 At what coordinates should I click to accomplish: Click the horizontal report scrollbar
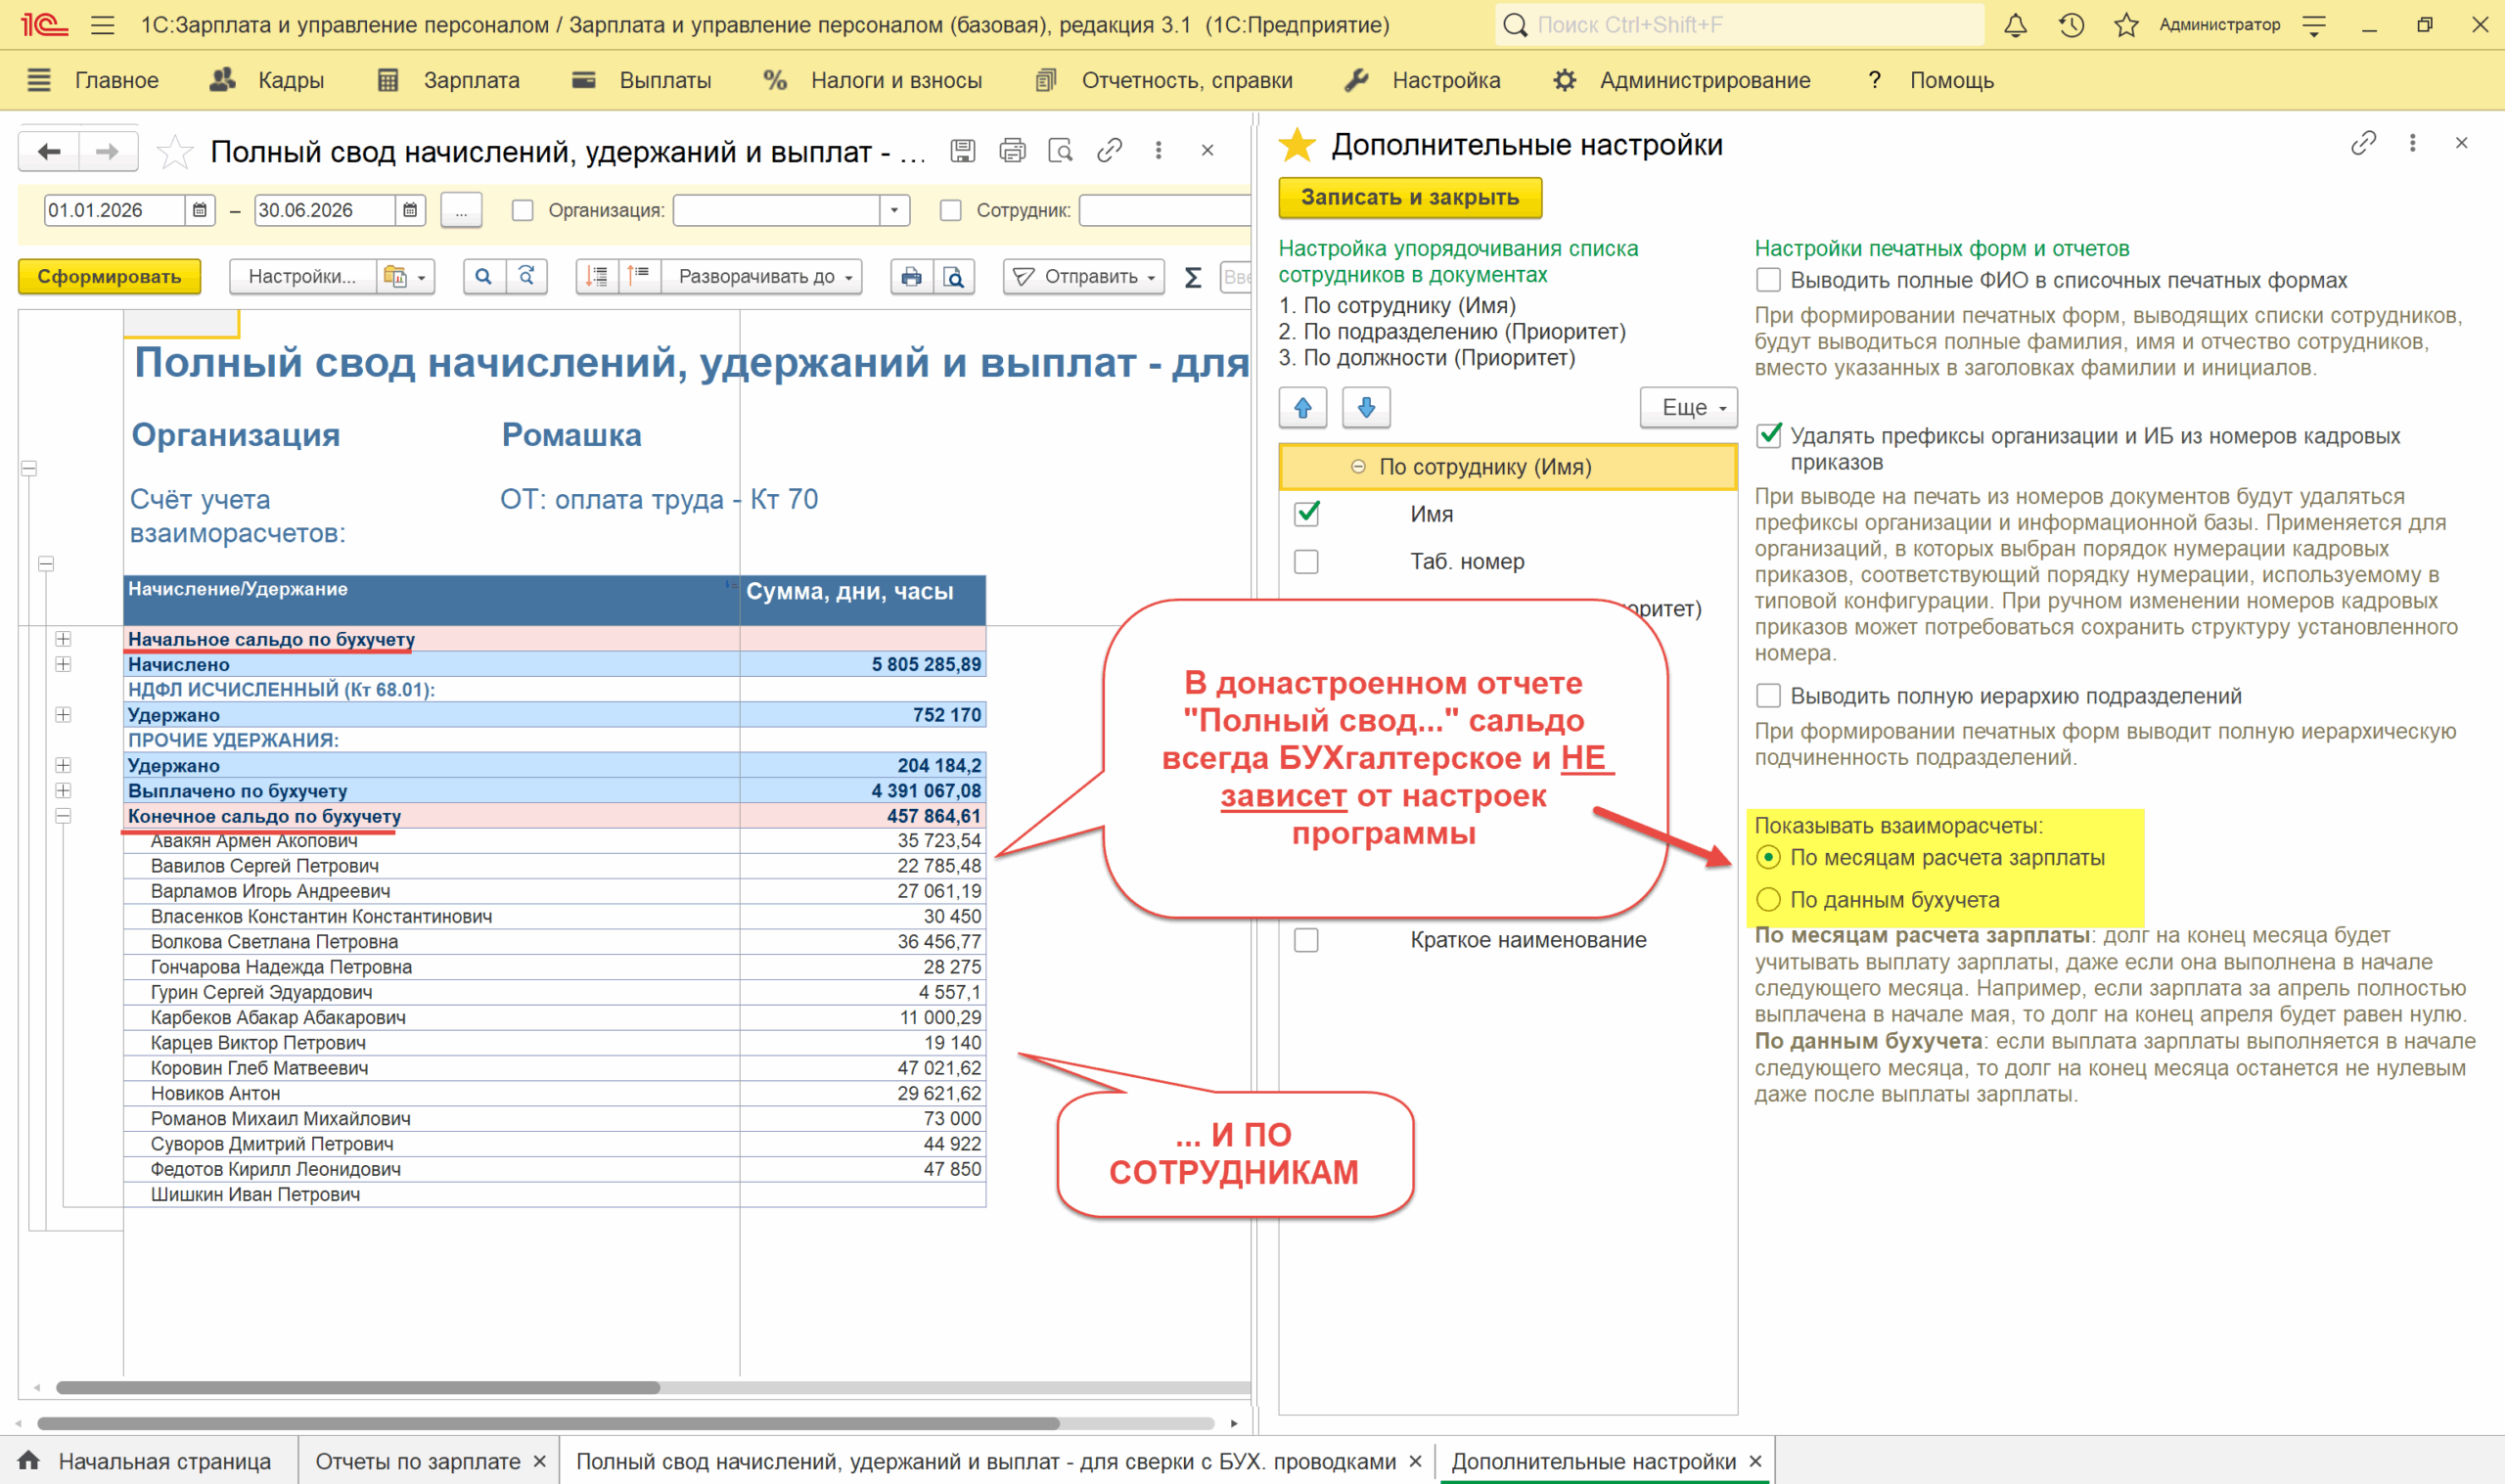click(358, 1388)
